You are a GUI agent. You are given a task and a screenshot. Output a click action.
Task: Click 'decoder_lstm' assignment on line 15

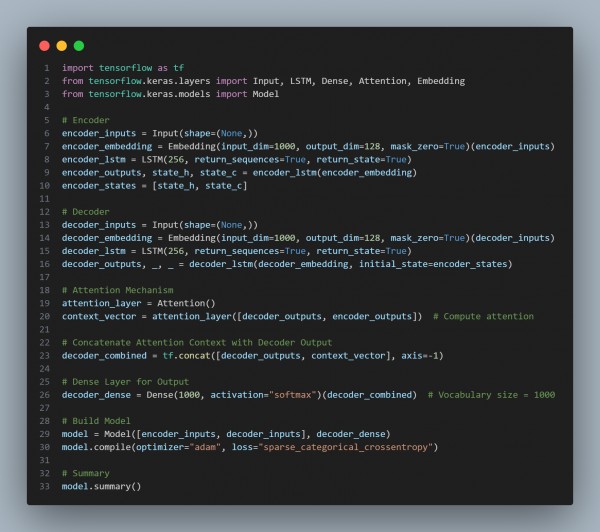[93, 251]
